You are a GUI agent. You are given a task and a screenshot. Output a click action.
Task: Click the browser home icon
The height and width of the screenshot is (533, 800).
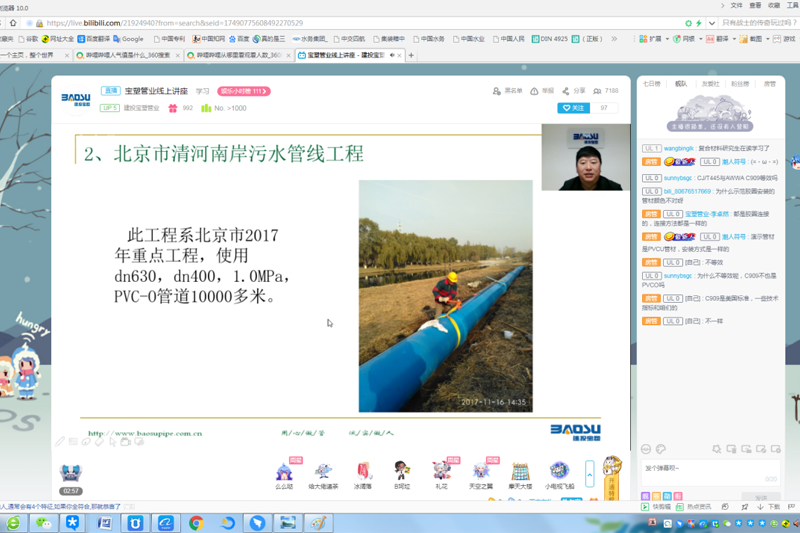pos(13,23)
